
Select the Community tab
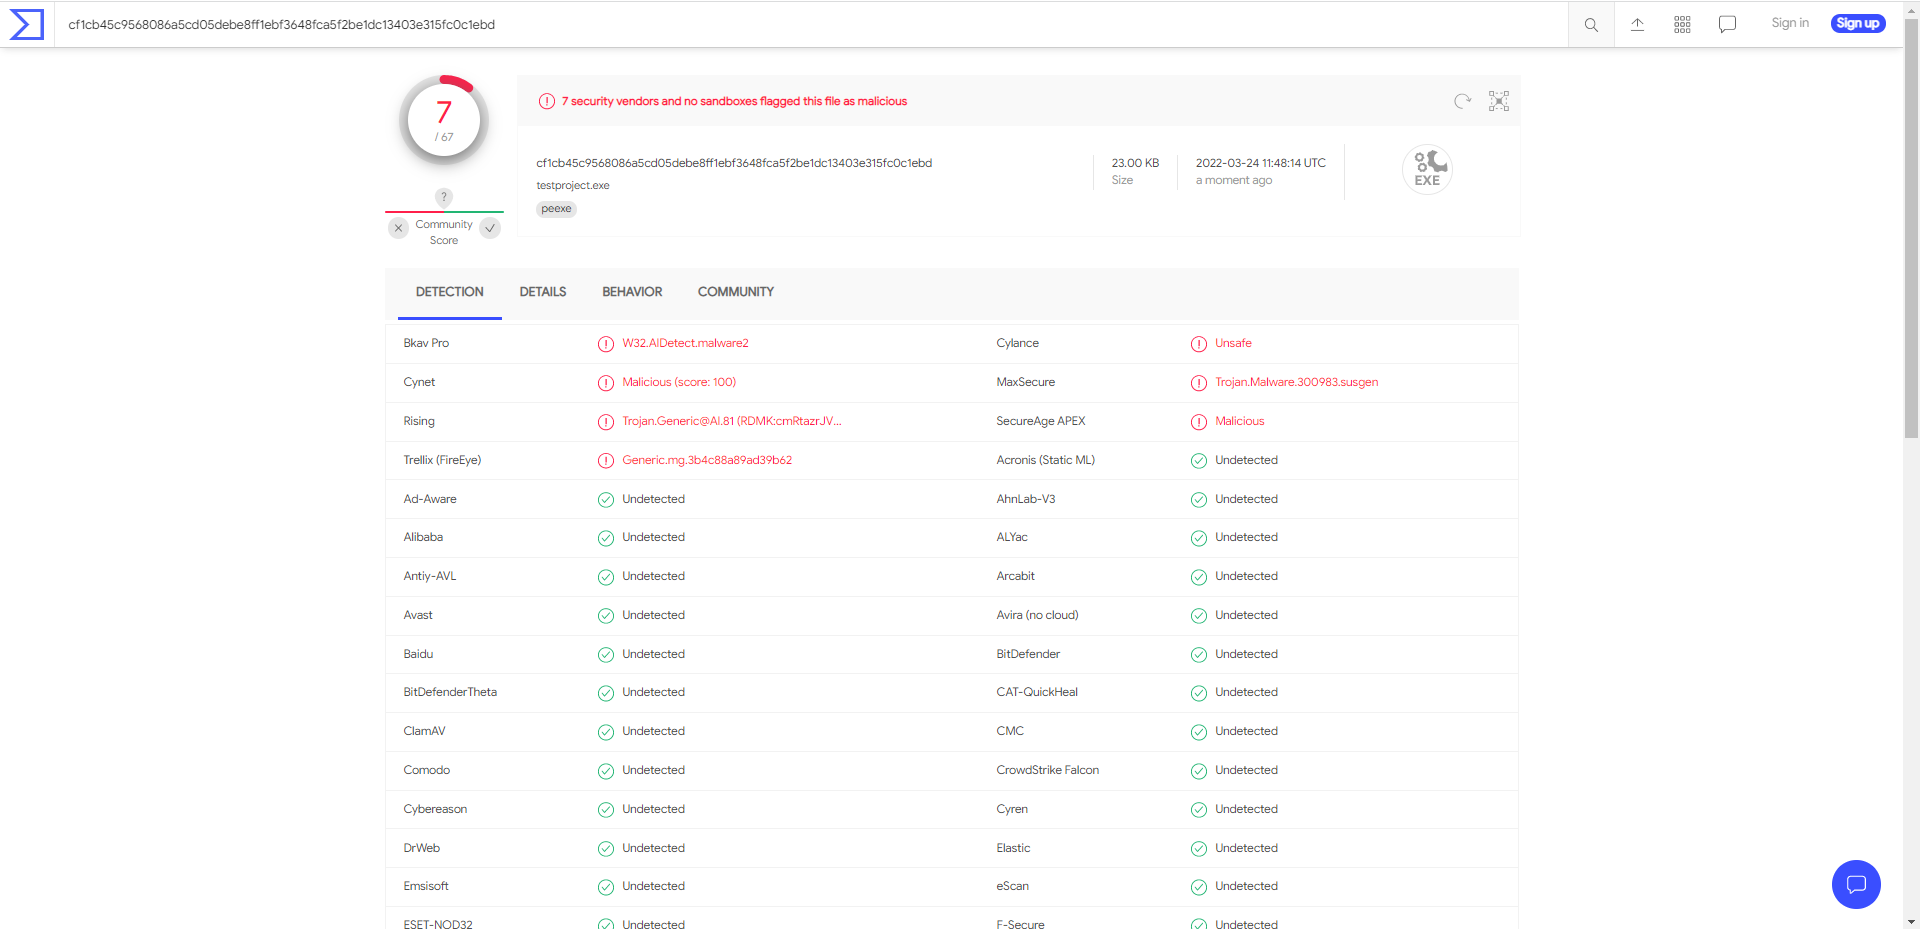(736, 292)
